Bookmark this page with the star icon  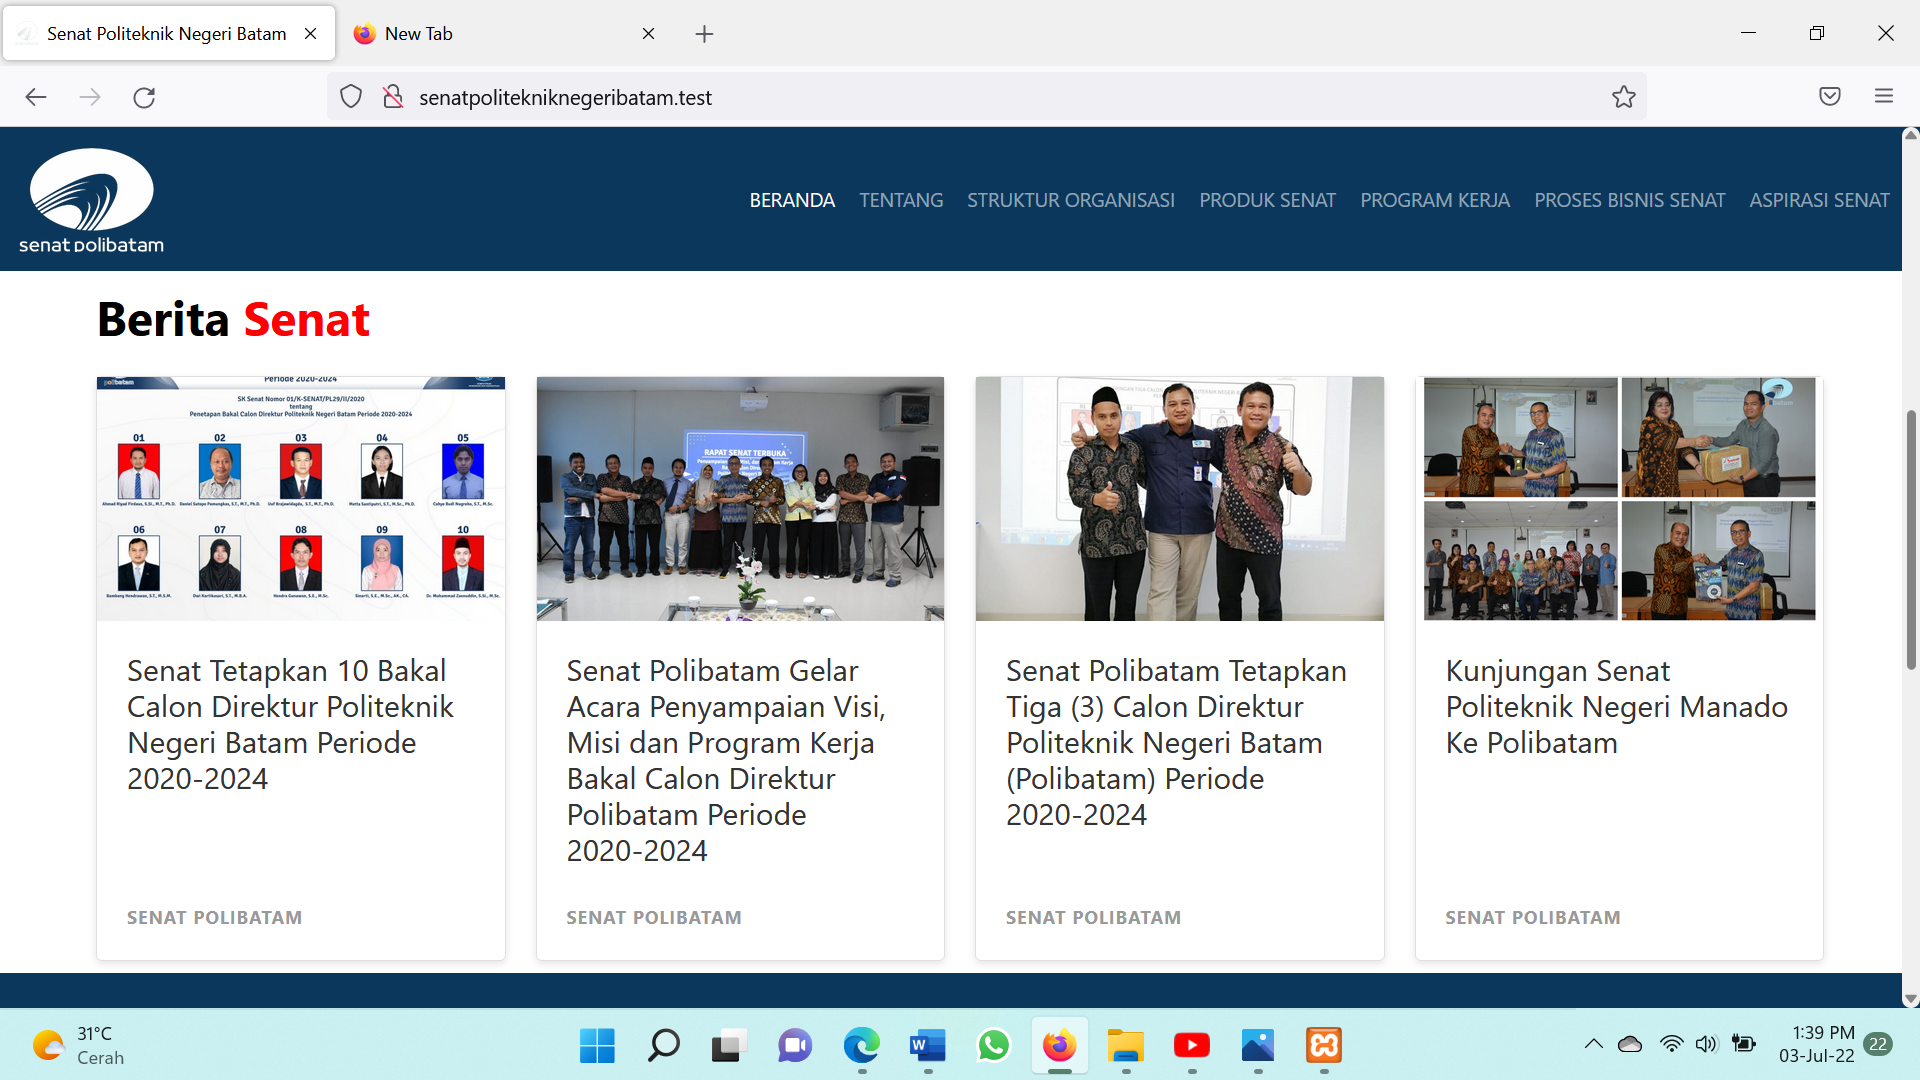click(1623, 97)
